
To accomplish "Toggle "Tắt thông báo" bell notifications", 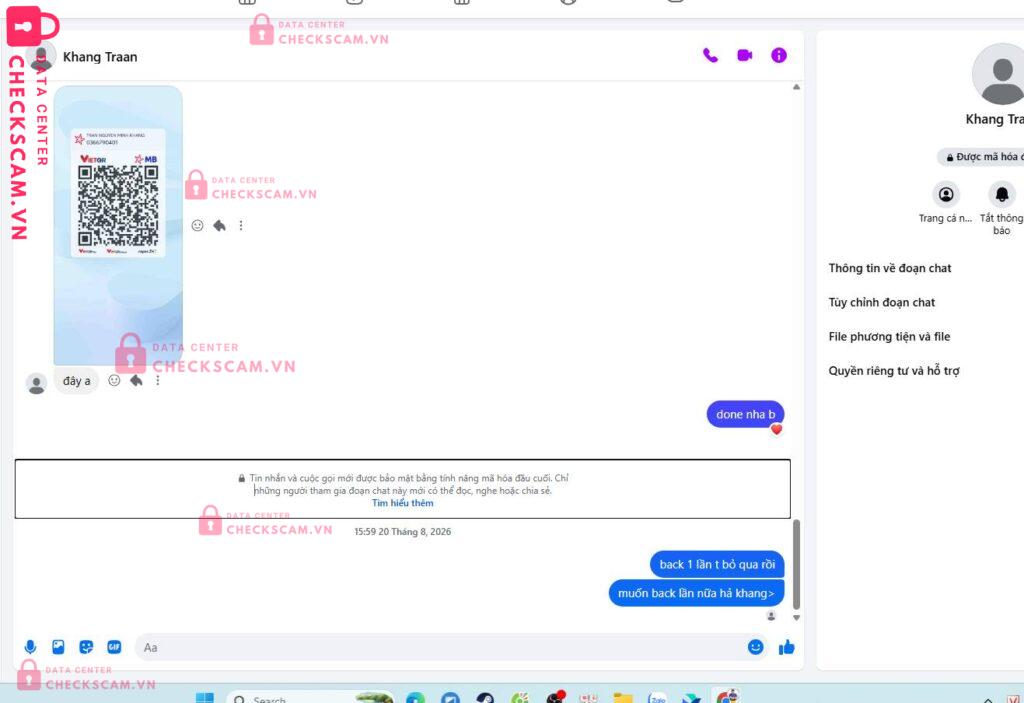I will pyautogui.click(x=1001, y=194).
